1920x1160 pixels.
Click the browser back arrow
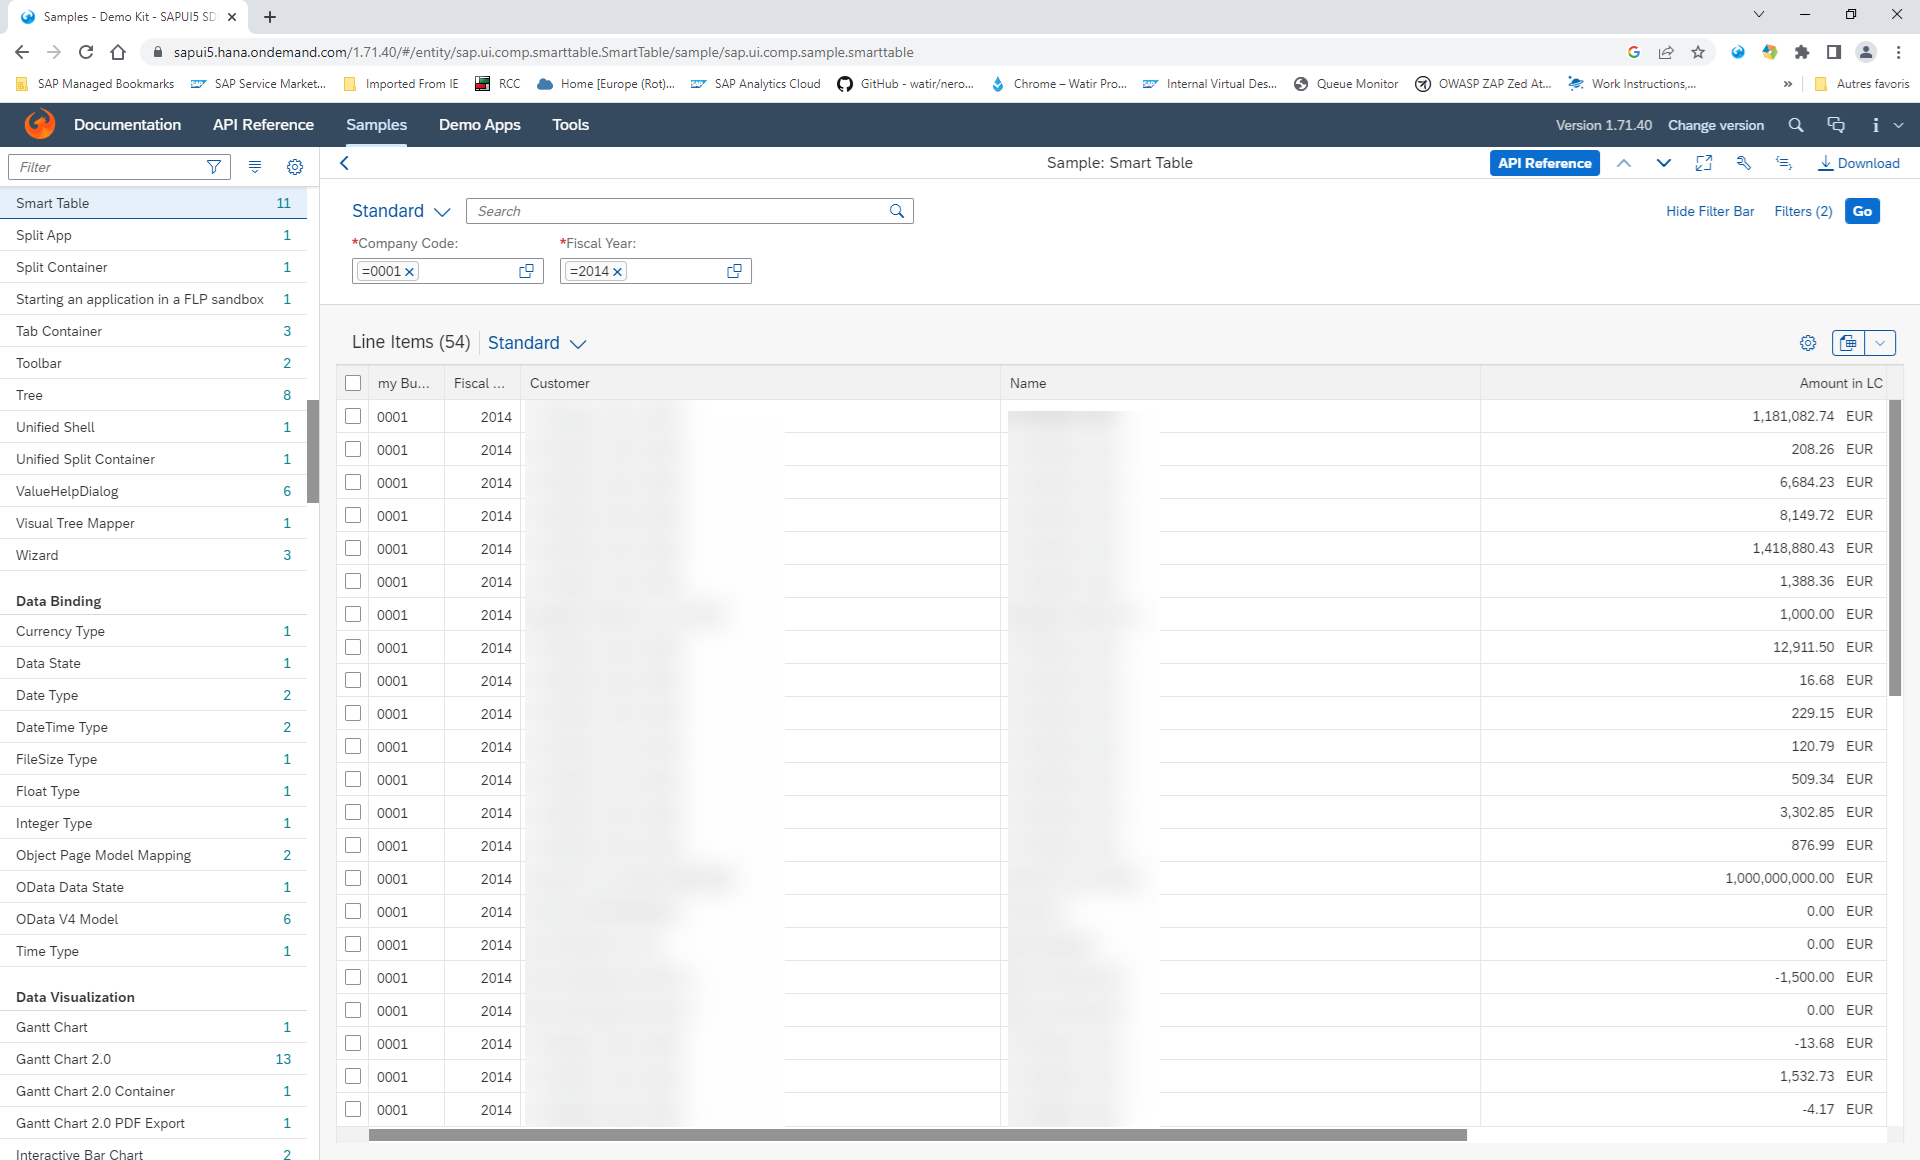[22, 52]
